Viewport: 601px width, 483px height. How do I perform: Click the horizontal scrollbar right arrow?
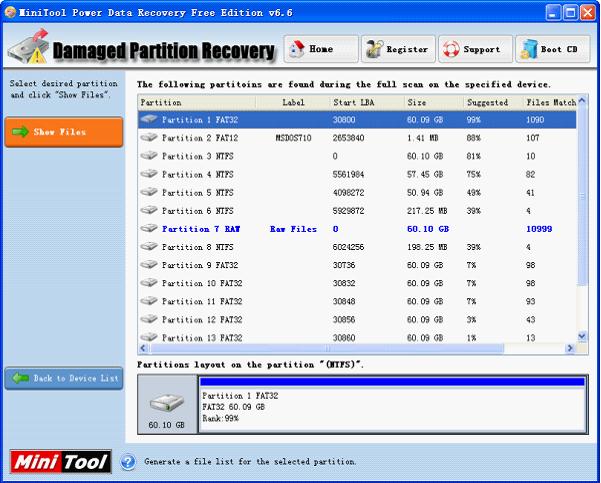pos(570,348)
